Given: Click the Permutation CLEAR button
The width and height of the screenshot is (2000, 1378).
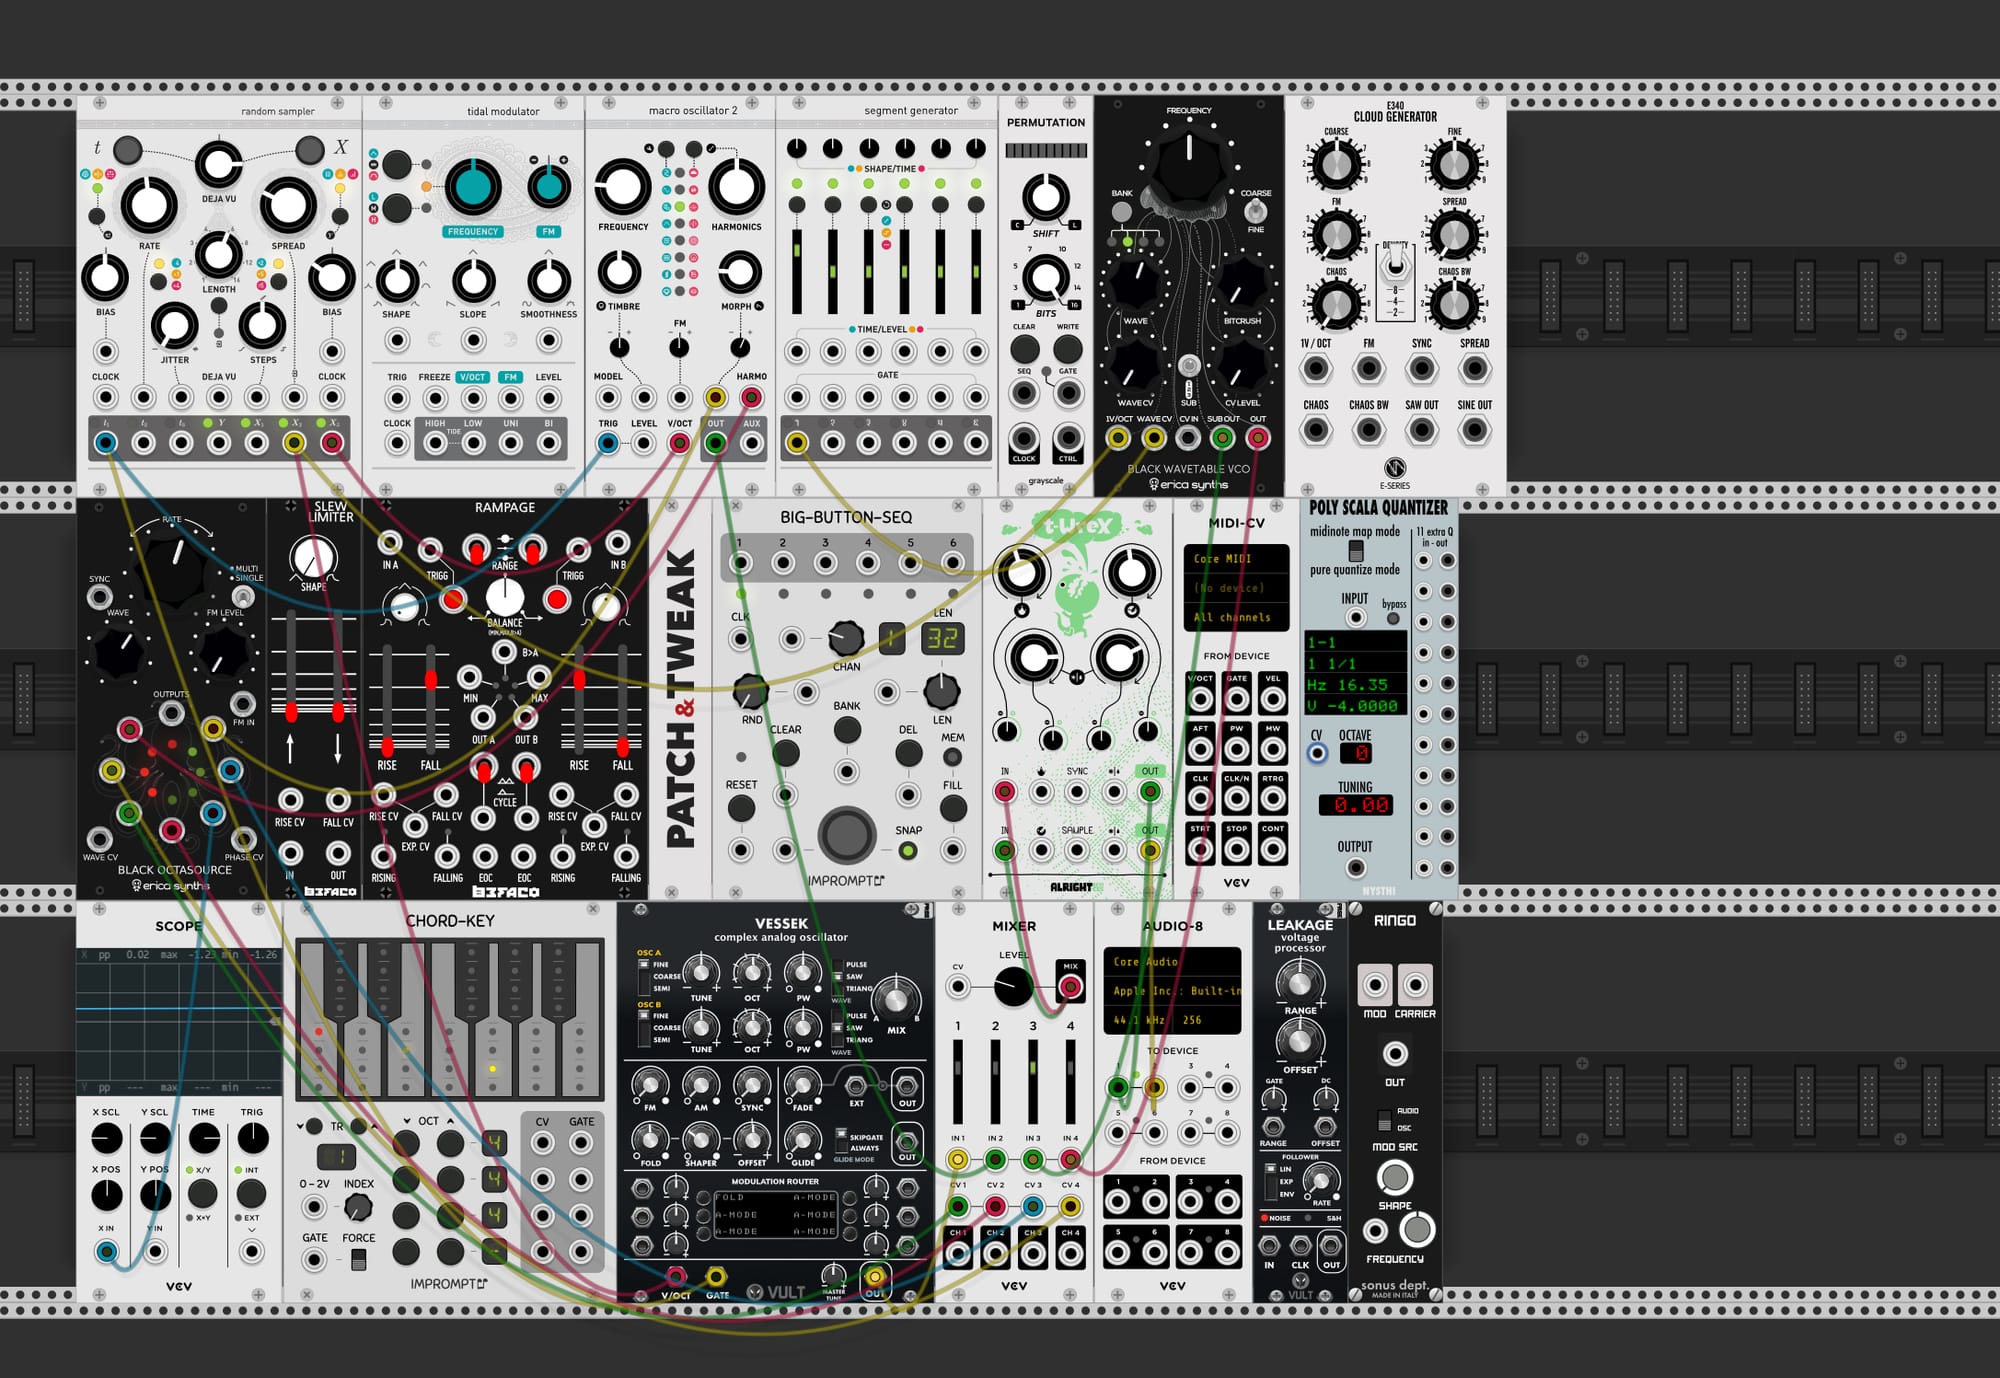Looking at the screenshot, I should (1024, 349).
